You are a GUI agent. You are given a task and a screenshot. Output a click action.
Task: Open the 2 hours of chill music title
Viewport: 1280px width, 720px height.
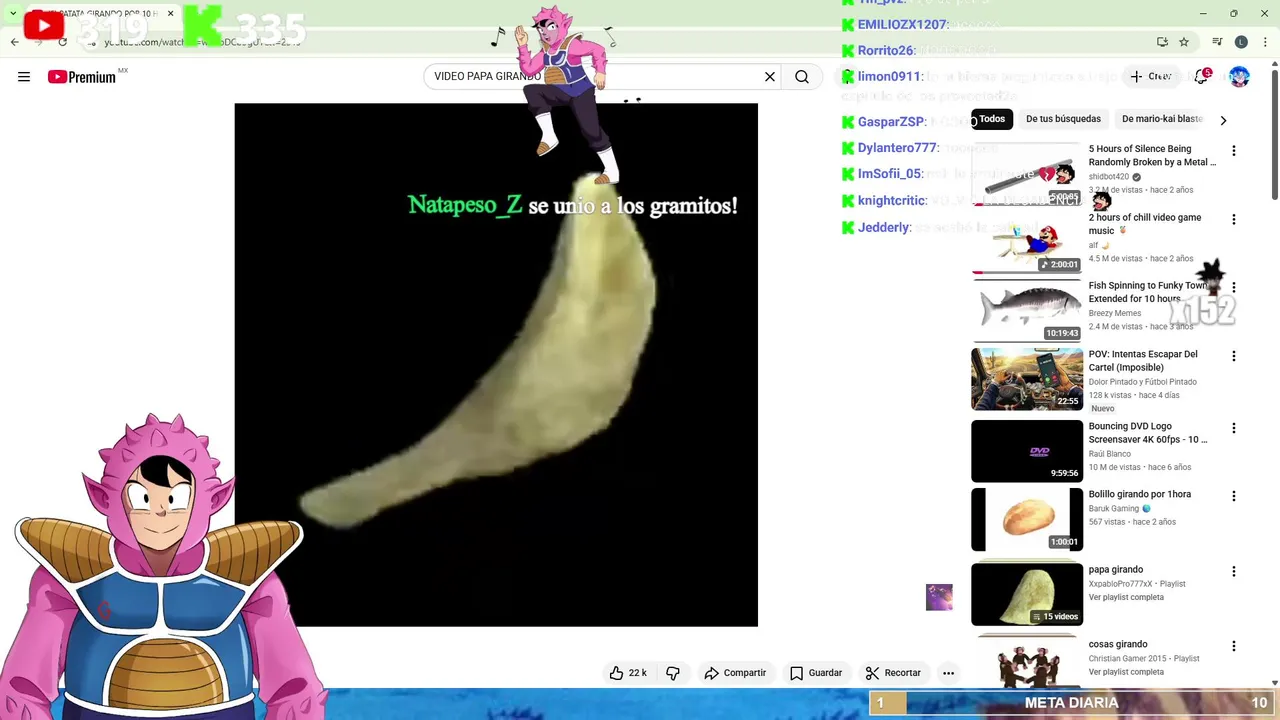pyautogui.click(x=1145, y=224)
